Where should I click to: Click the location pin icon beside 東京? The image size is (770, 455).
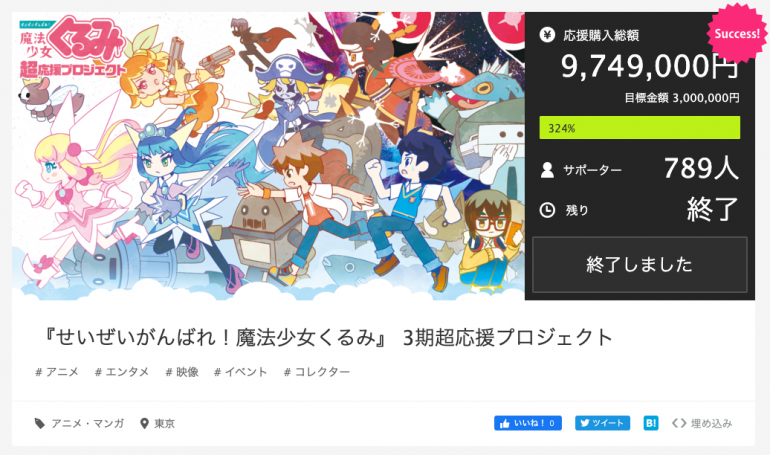[144, 423]
